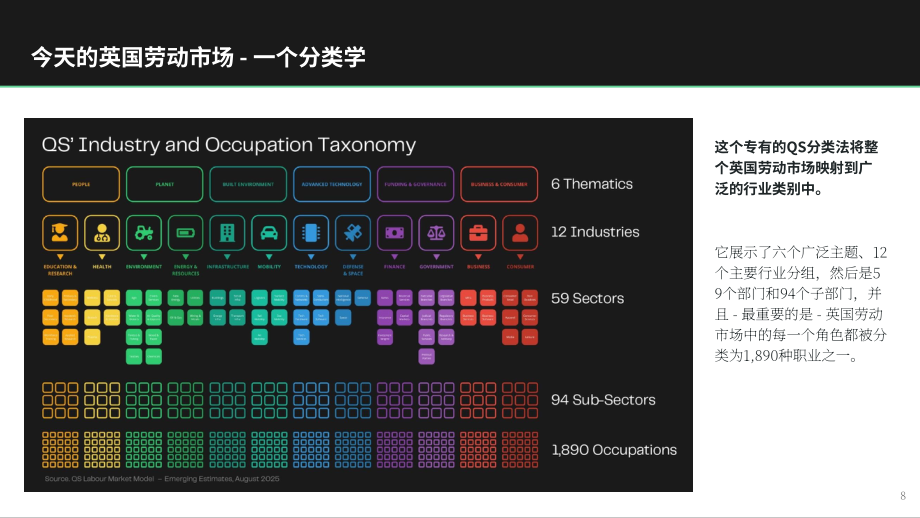The image size is (920, 518).
Task: Click the 'HEALTH' industry label
Action: [102, 267]
